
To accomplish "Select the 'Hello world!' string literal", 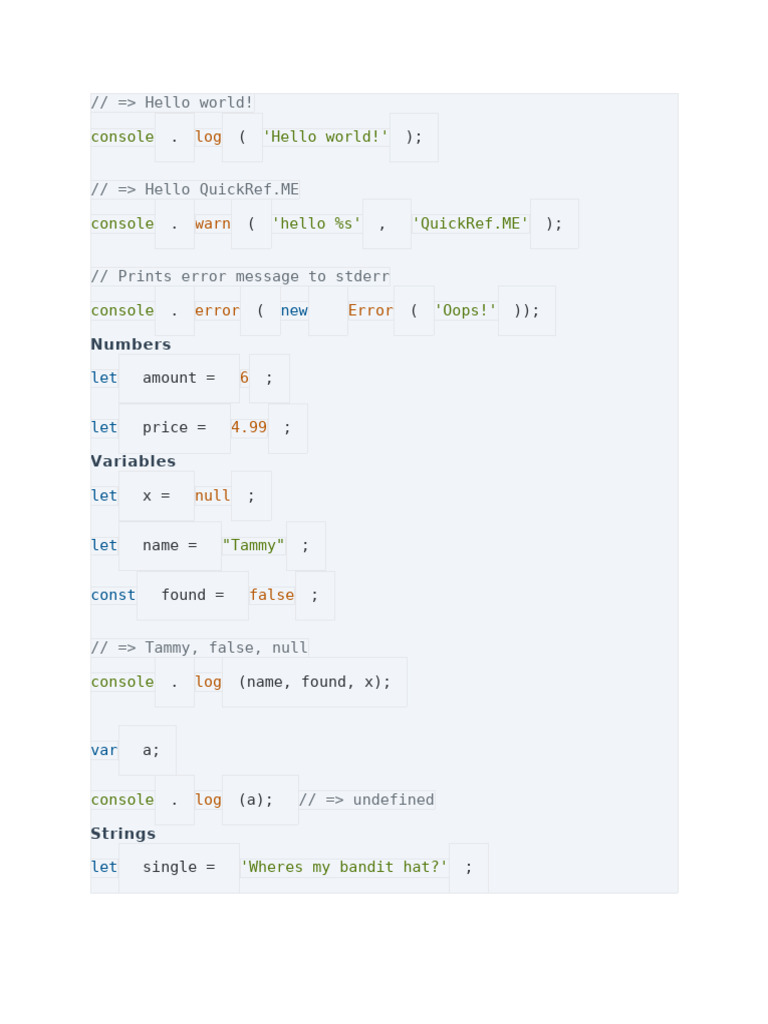I will (326, 137).
